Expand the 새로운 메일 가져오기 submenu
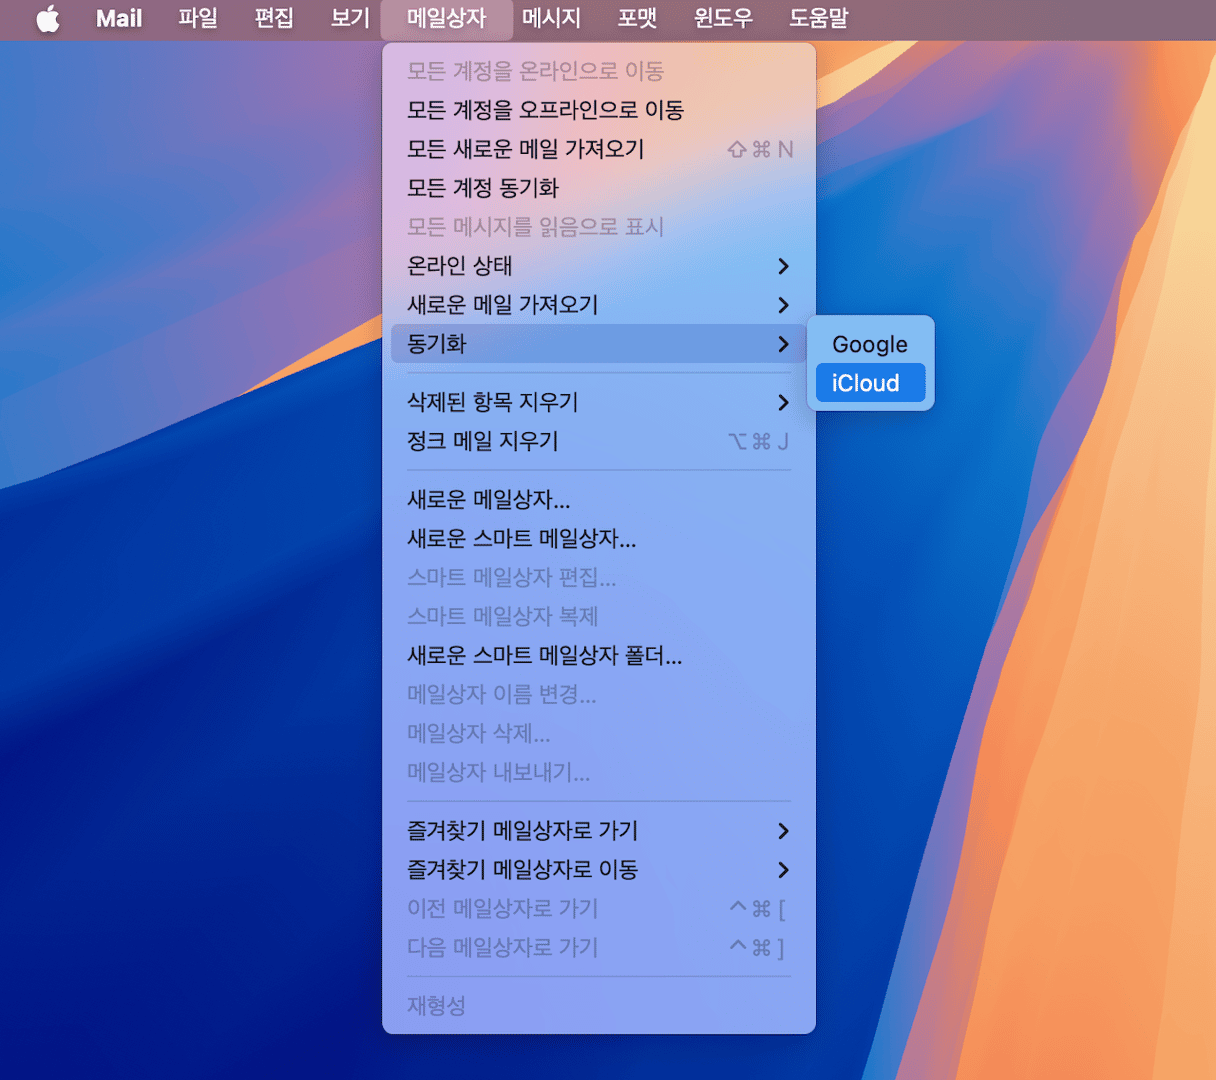The height and width of the screenshot is (1080, 1216). click(599, 305)
